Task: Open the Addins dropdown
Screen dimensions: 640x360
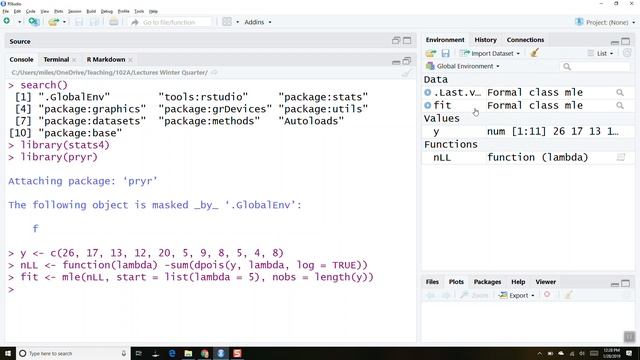Action: point(258,22)
